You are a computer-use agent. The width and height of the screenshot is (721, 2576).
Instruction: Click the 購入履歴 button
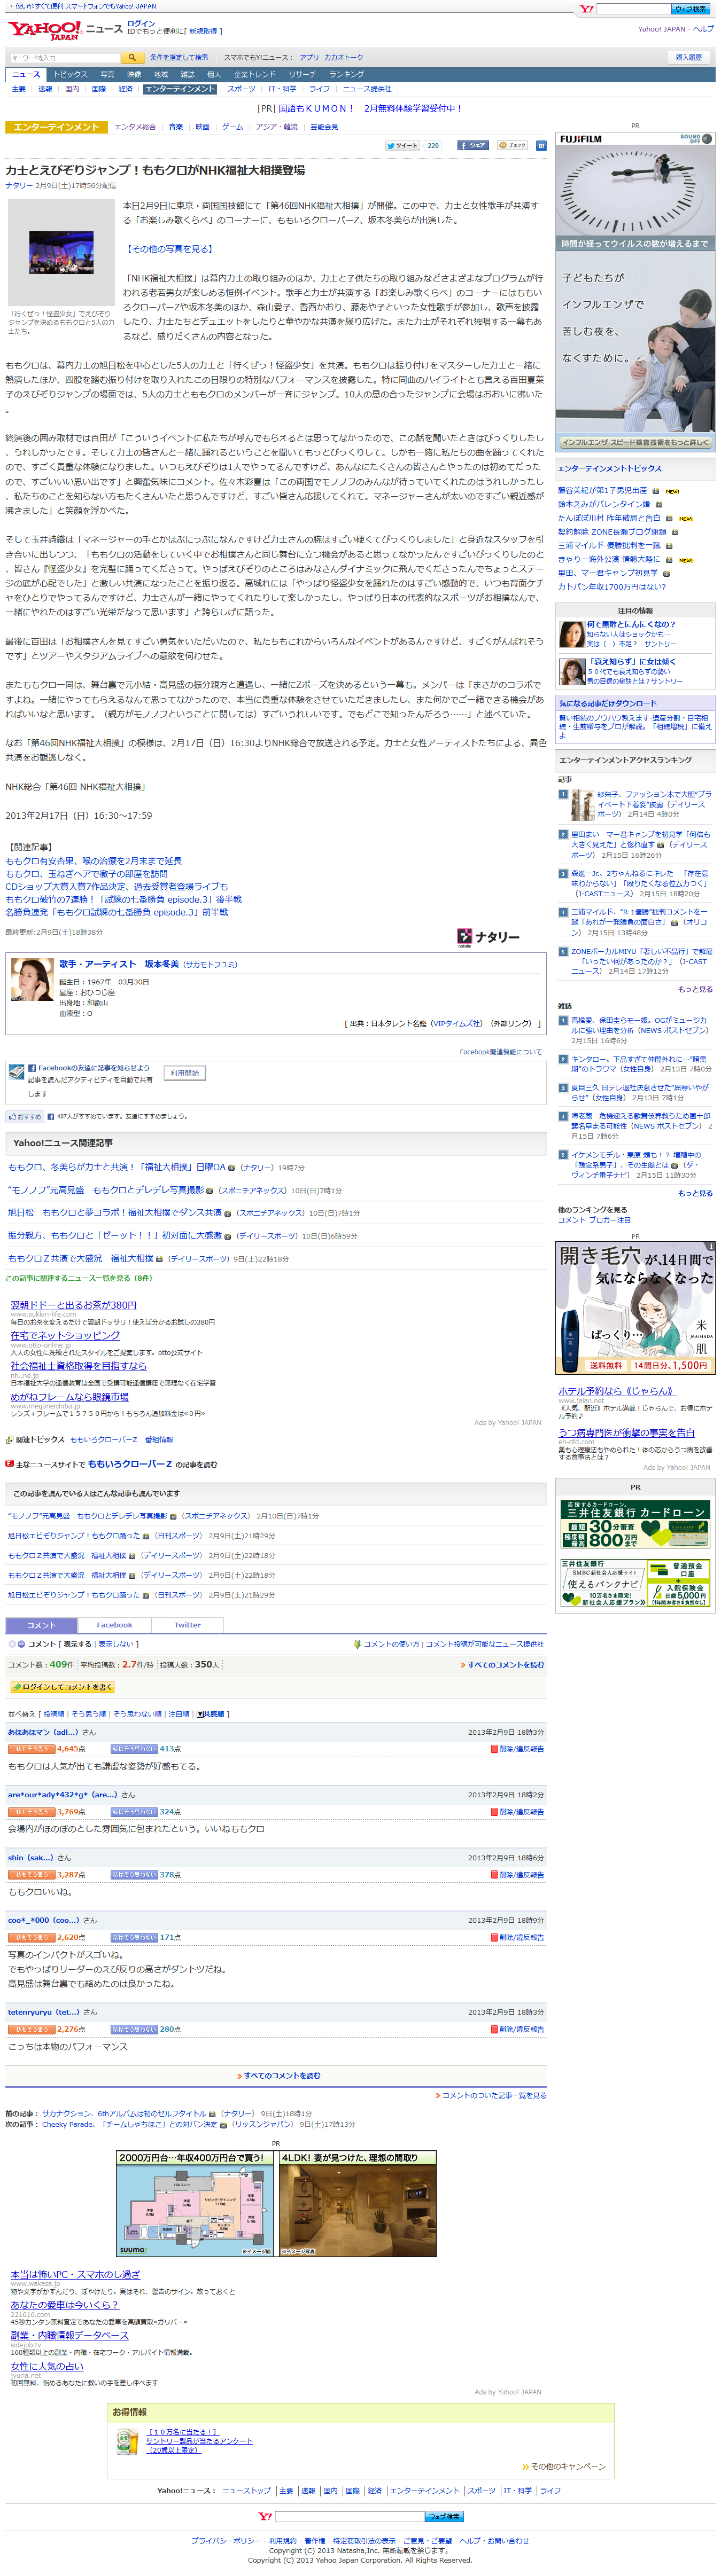pyautogui.click(x=689, y=57)
